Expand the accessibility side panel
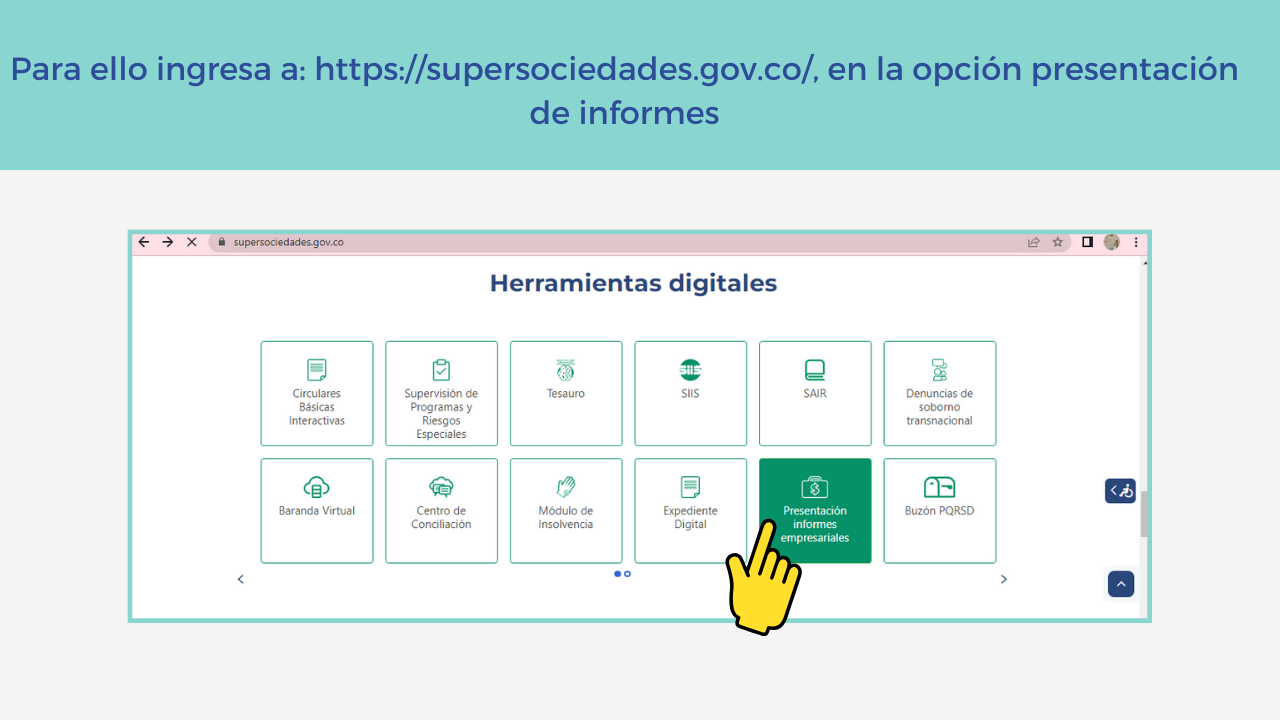This screenshot has height=720, width=1280. click(1120, 491)
